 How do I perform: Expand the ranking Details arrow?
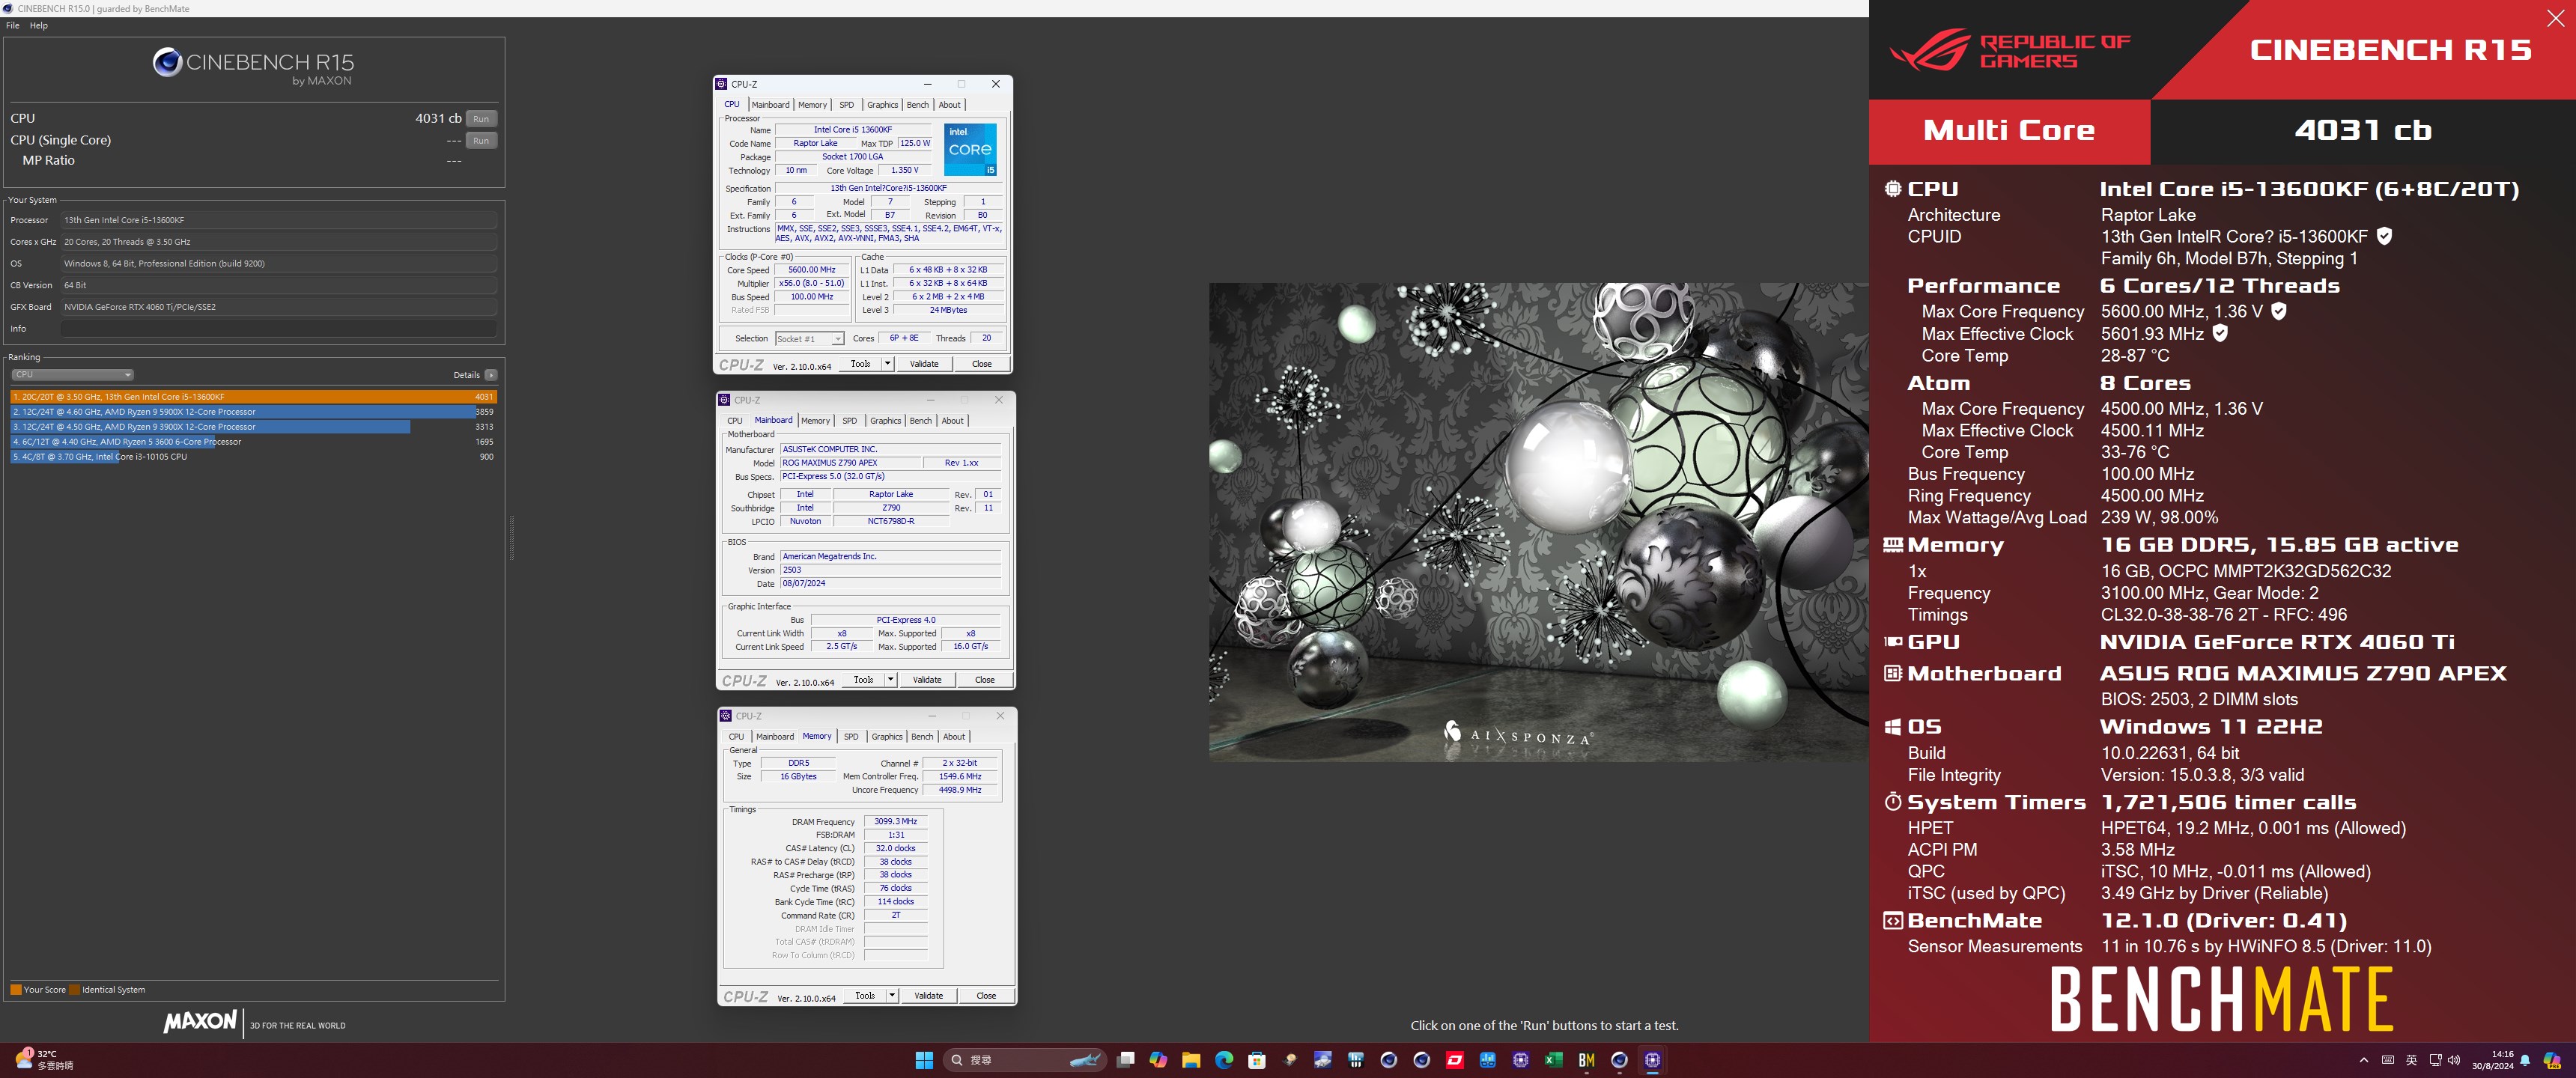(x=491, y=375)
